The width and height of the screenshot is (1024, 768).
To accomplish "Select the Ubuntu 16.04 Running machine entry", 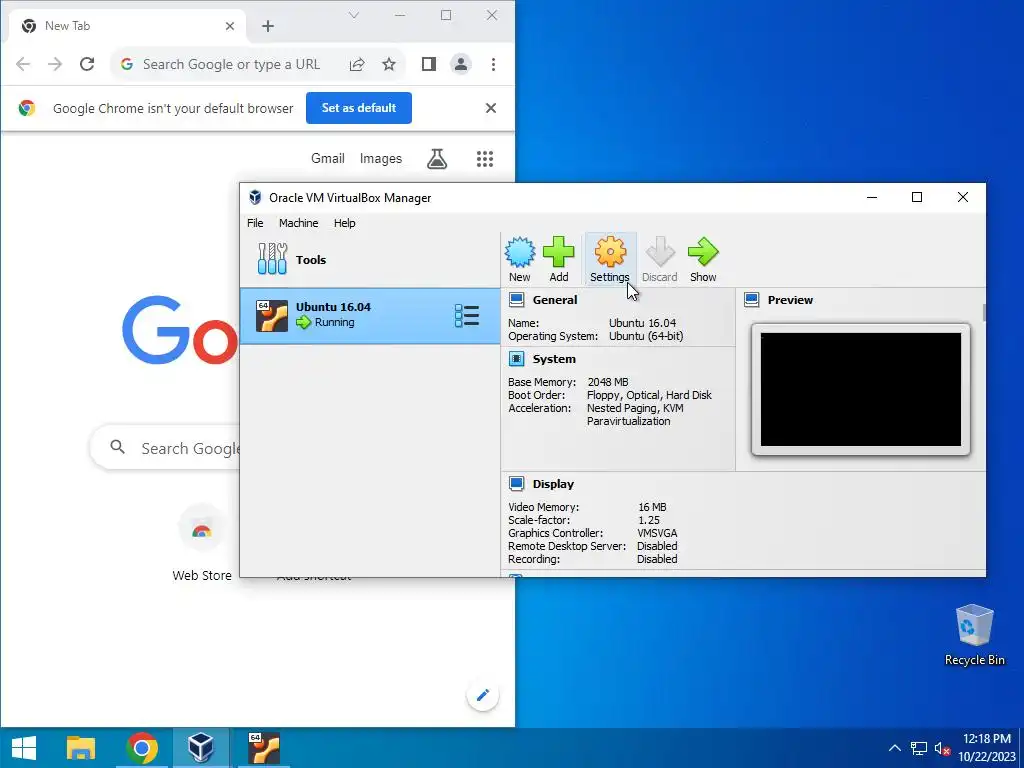I will (370, 315).
